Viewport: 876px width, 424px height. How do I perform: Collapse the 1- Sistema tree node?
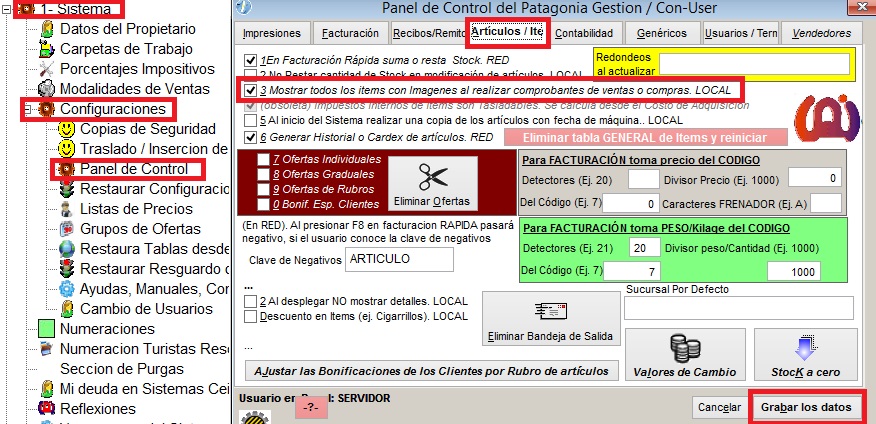[x=7, y=9]
